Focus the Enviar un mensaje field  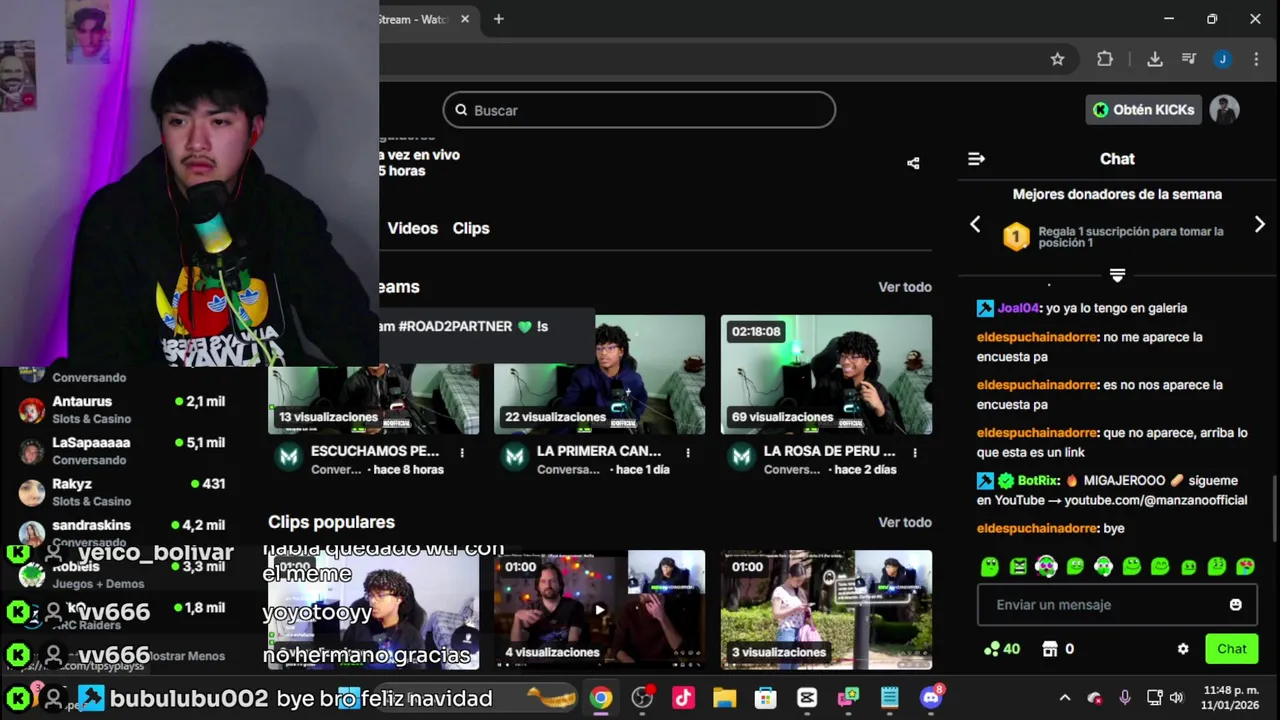(x=1117, y=605)
